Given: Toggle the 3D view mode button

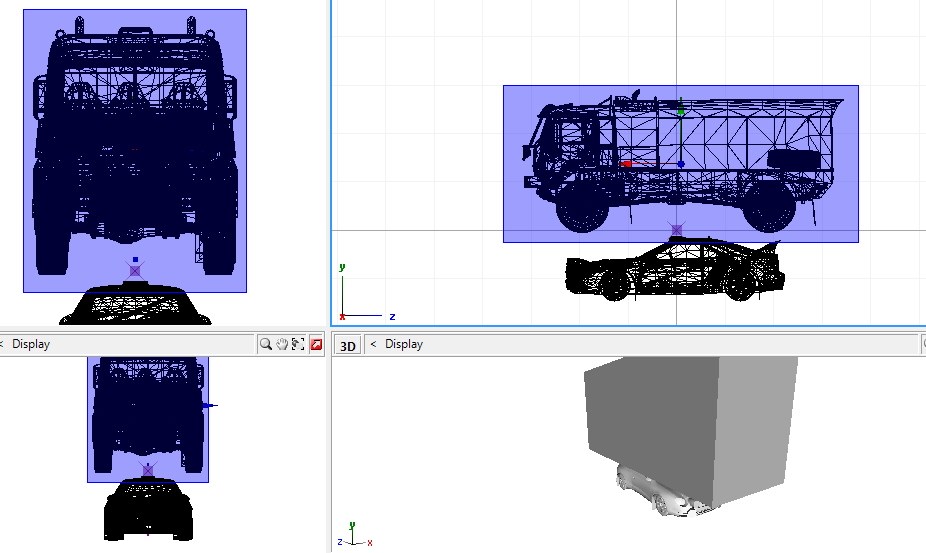Looking at the screenshot, I should [x=347, y=345].
